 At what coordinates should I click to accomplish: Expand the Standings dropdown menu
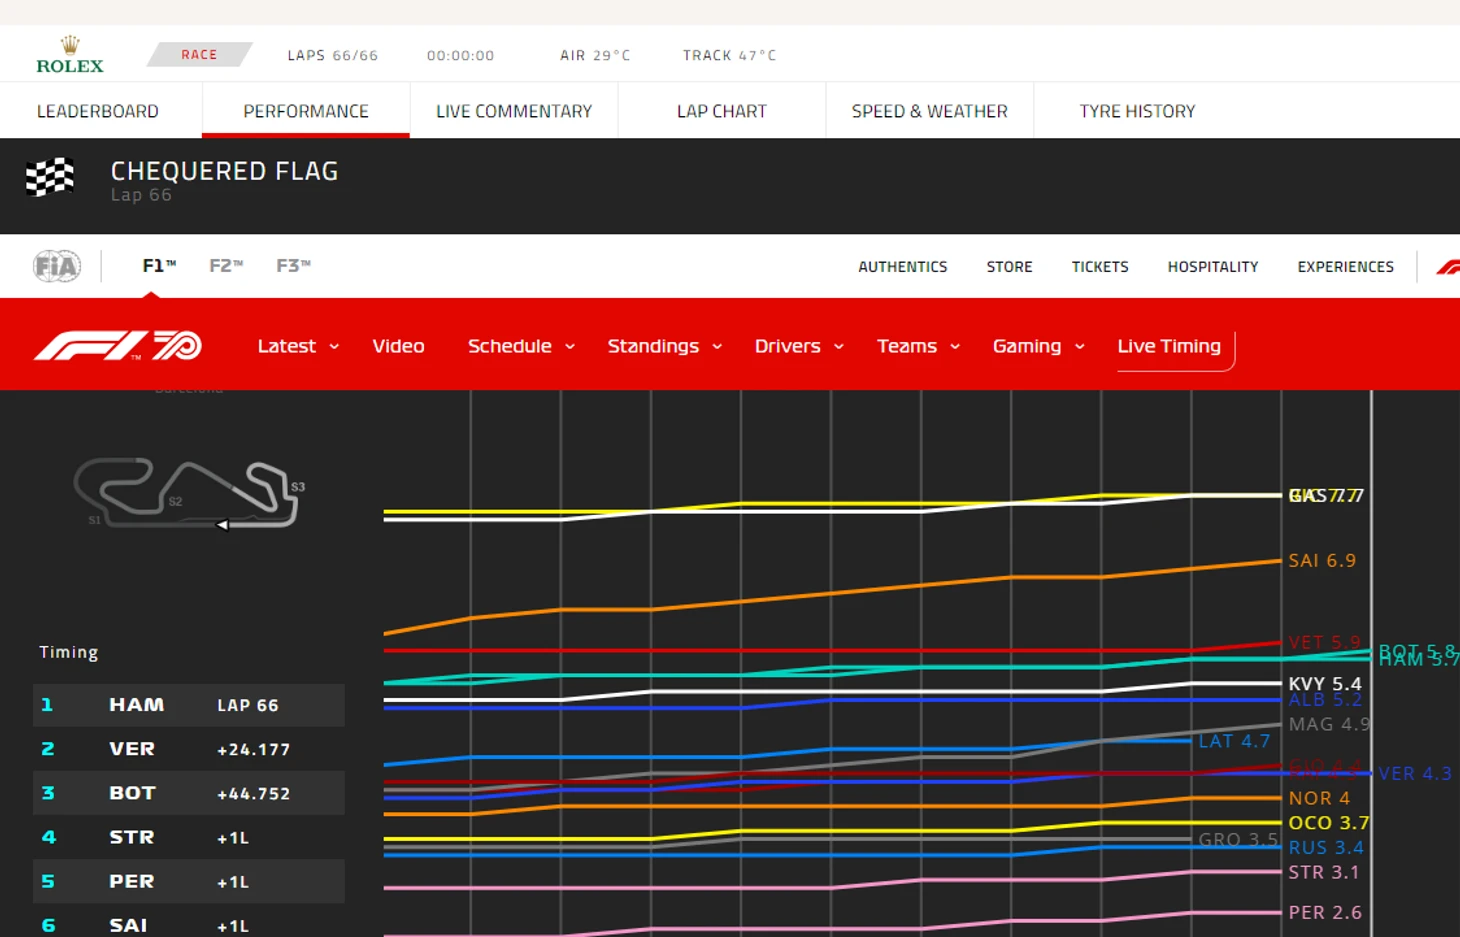click(664, 346)
